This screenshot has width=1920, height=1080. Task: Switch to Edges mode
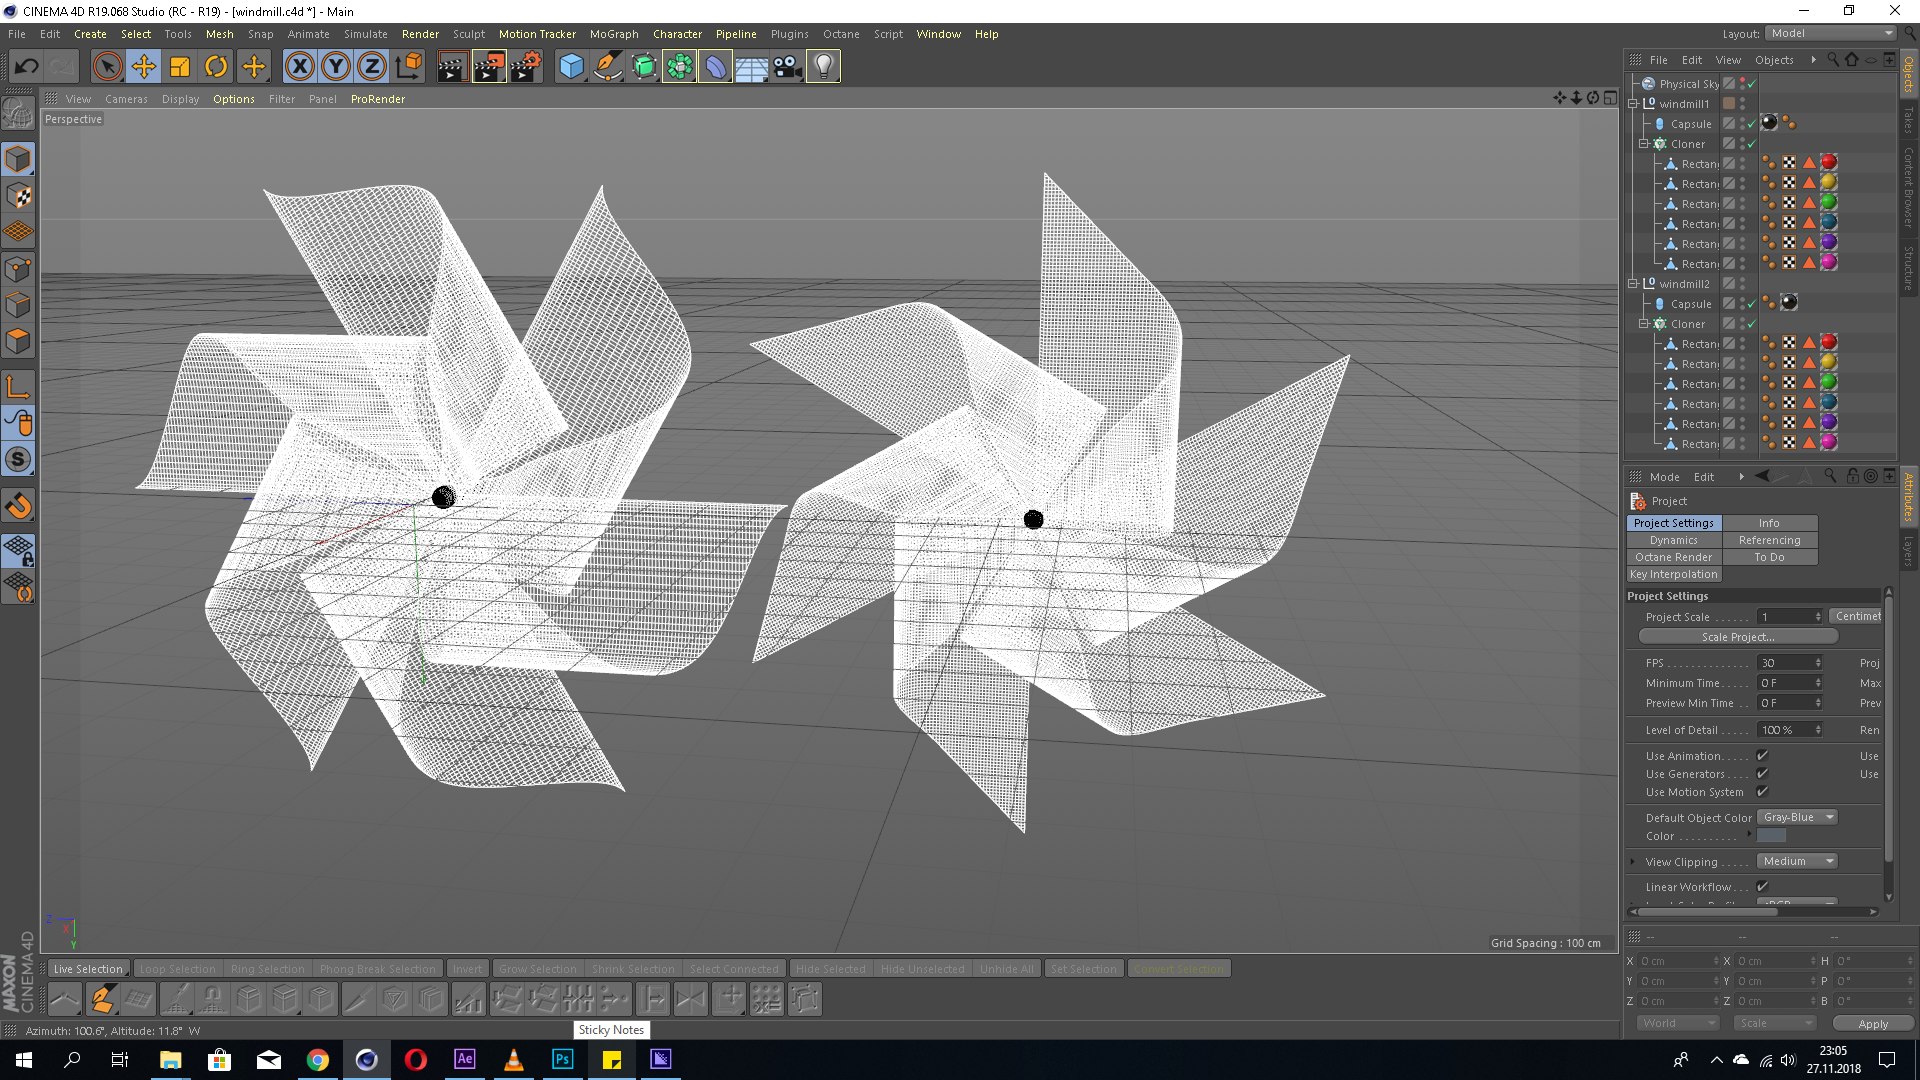[18, 305]
